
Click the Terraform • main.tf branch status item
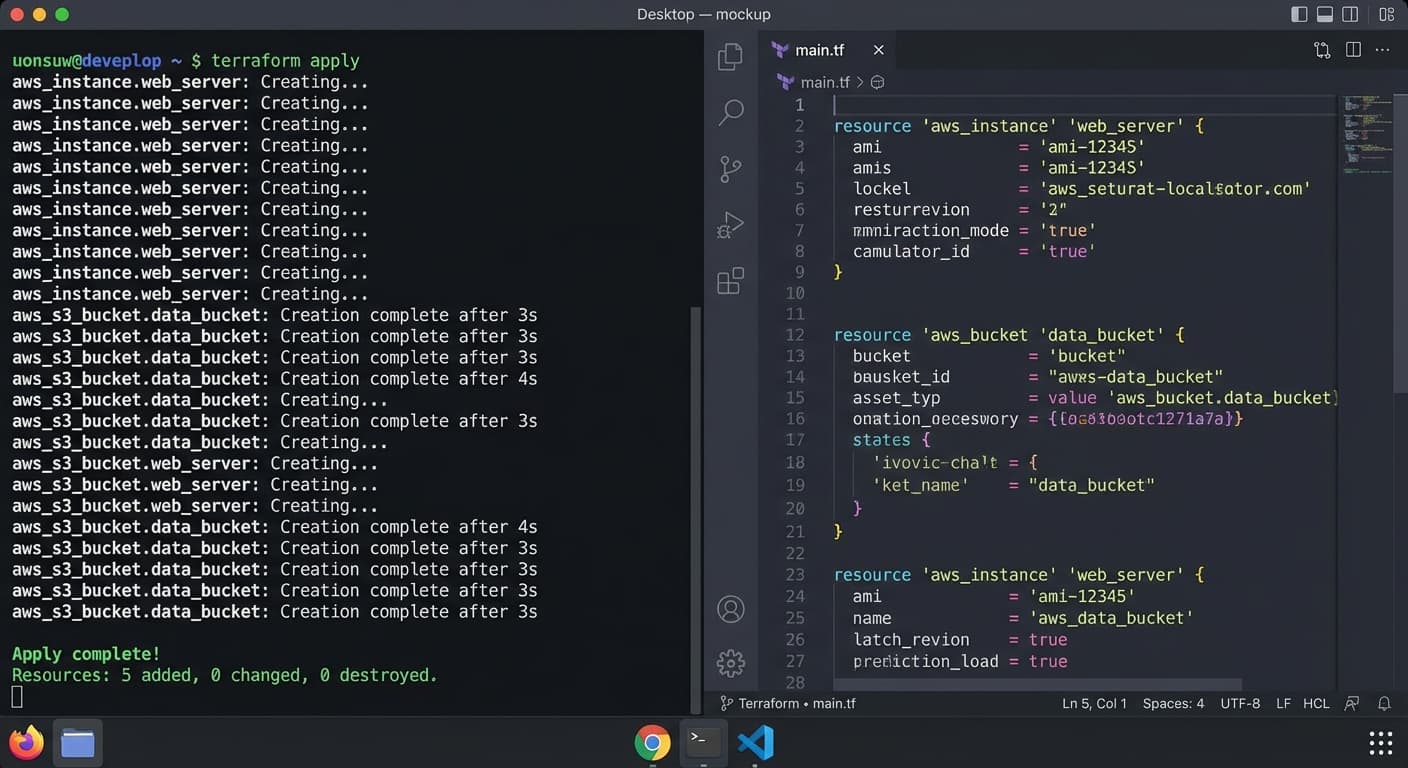pyautogui.click(x=787, y=703)
